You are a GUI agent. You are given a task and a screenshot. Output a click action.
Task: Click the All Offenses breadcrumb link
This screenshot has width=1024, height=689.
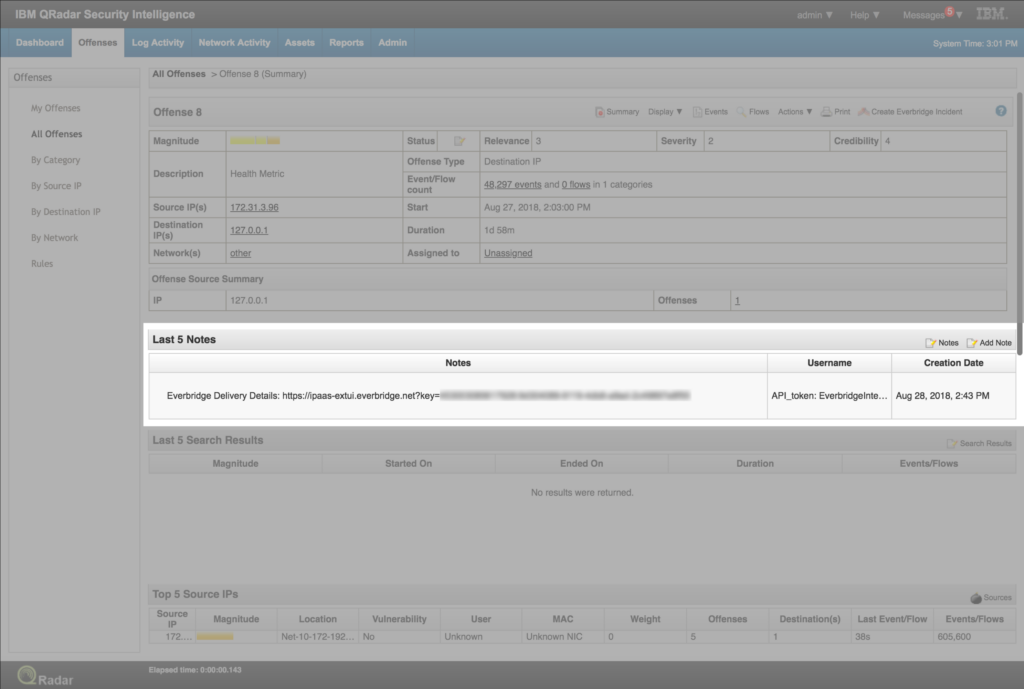point(179,74)
